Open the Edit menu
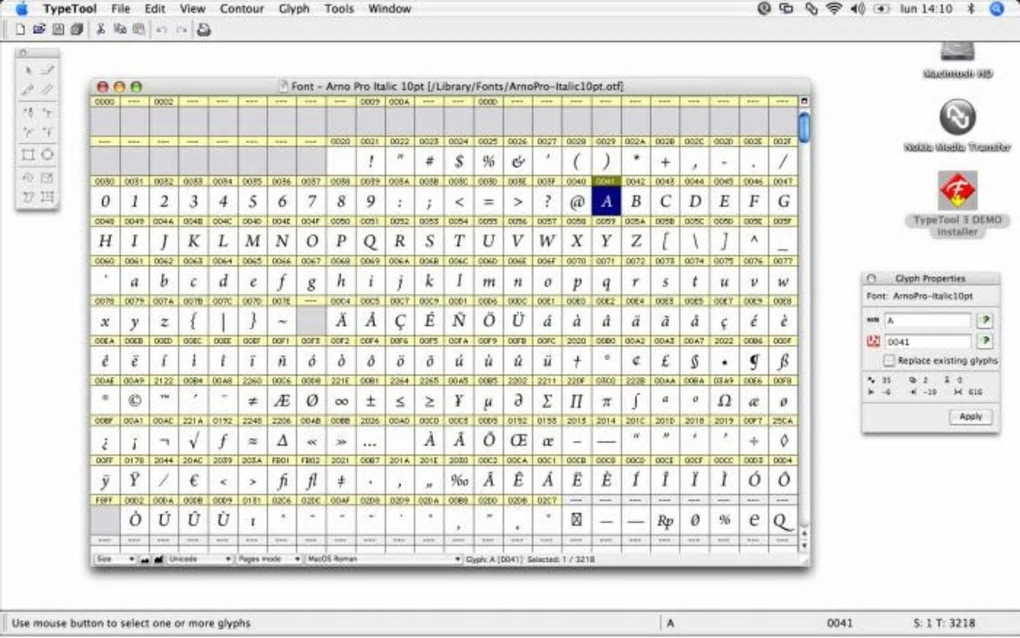The height and width of the screenshot is (638, 1020). 155,9
